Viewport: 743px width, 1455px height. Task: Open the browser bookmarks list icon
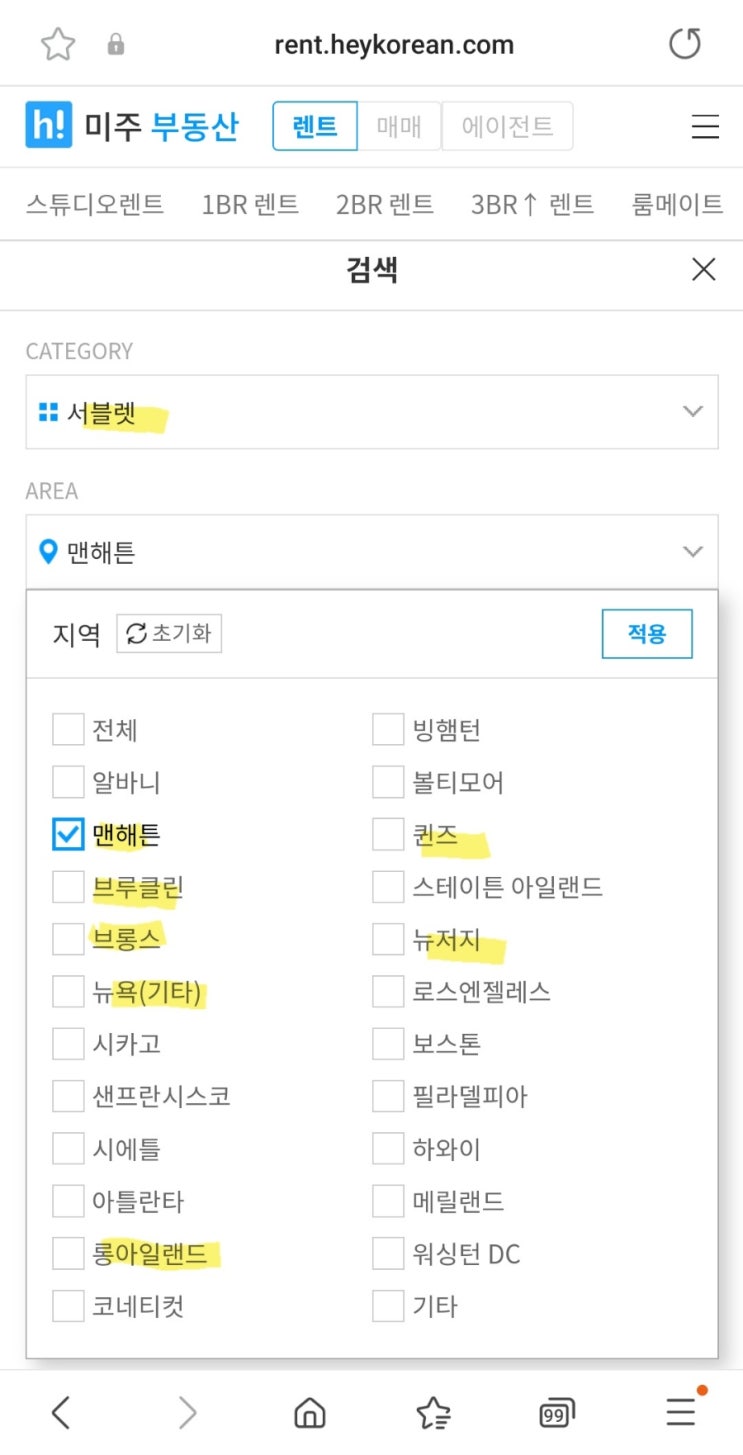click(433, 1412)
